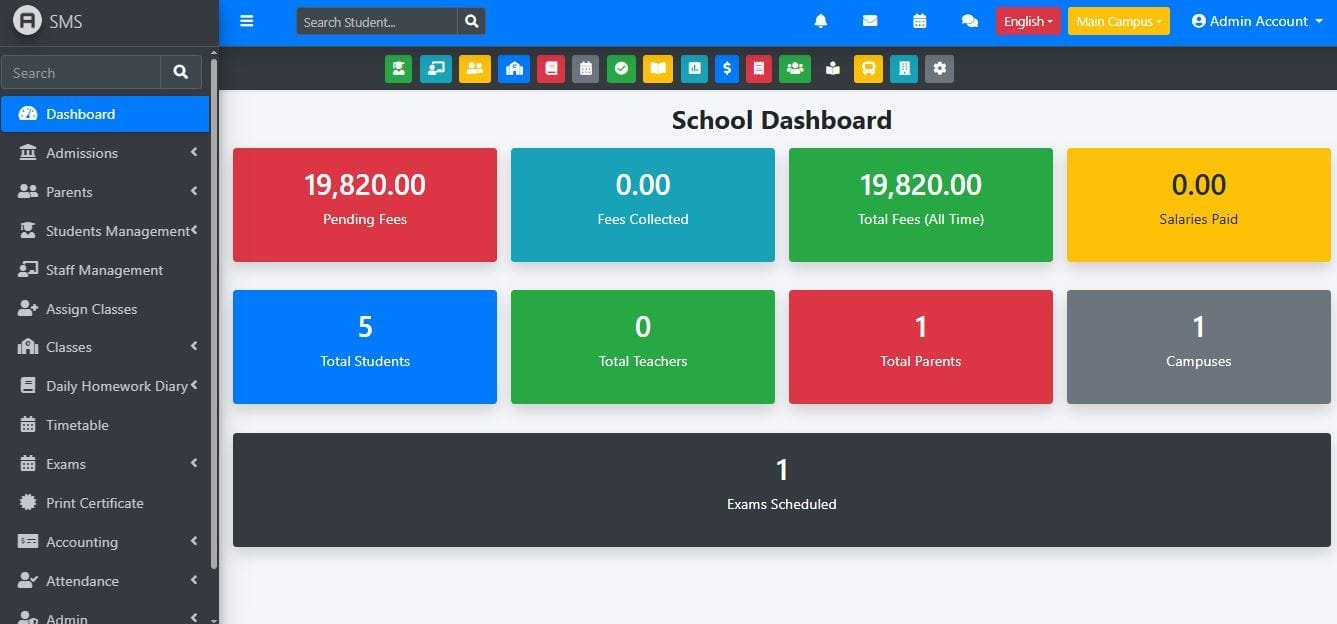Toggle sidebar with the hamburger menu button
Image resolution: width=1337 pixels, height=624 pixels.
pyautogui.click(x=247, y=21)
